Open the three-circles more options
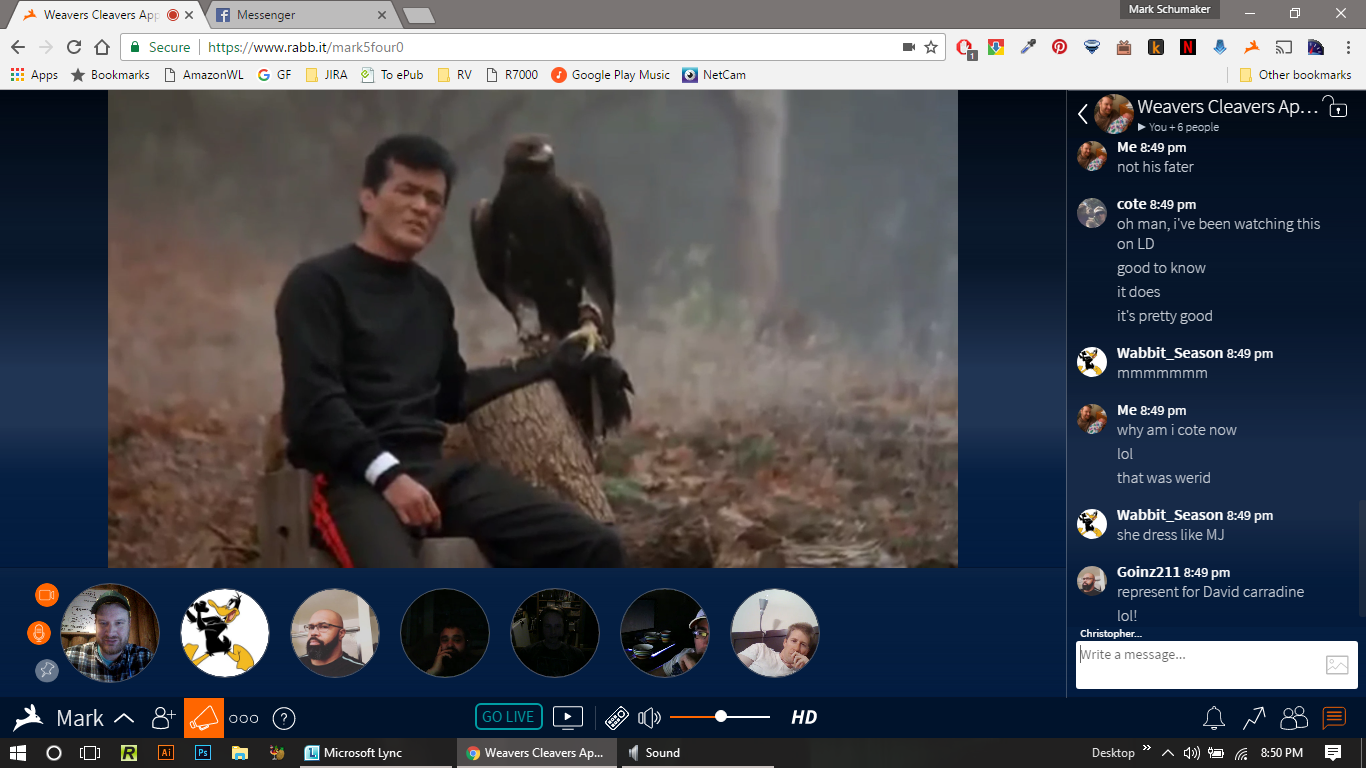 [244, 718]
